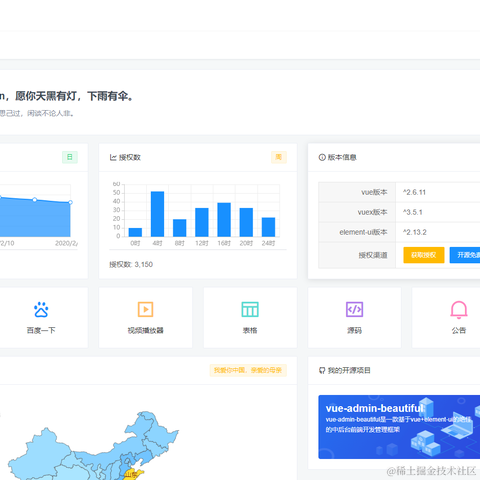The width and height of the screenshot is (480, 480).
Task: Click the middle data point on area chart
Action: (35, 200)
